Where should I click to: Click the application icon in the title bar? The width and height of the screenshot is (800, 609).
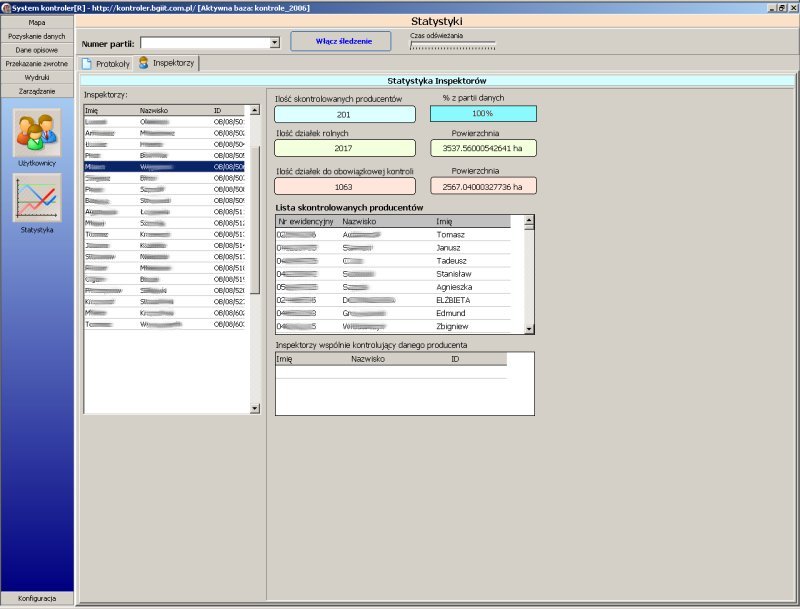(6, 8)
